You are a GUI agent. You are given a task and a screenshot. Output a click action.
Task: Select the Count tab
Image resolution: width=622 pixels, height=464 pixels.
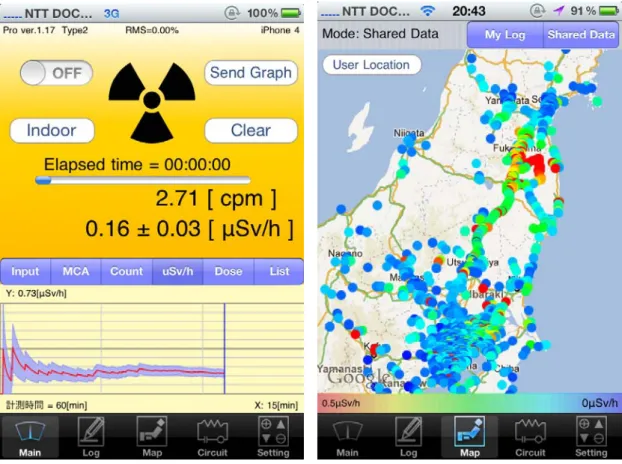pos(127,272)
